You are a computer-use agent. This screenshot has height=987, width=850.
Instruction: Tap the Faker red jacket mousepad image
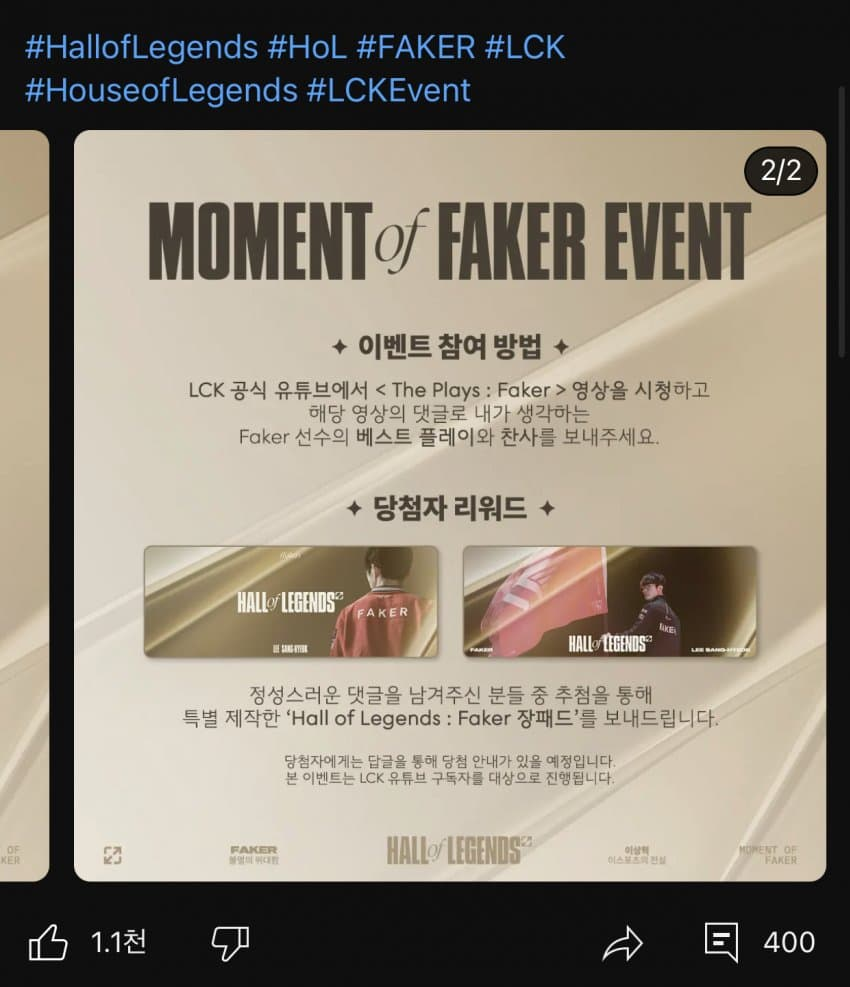[x=291, y=602]
